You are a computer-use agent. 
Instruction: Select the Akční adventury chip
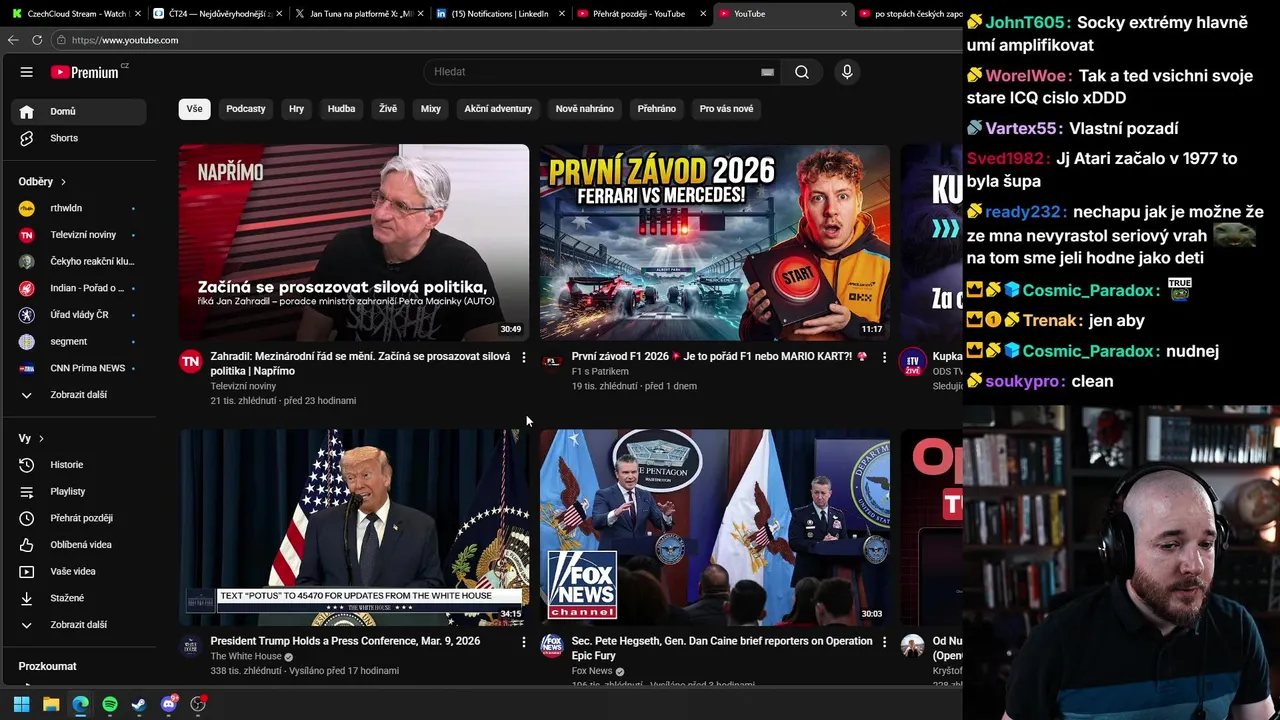[498, 109]
